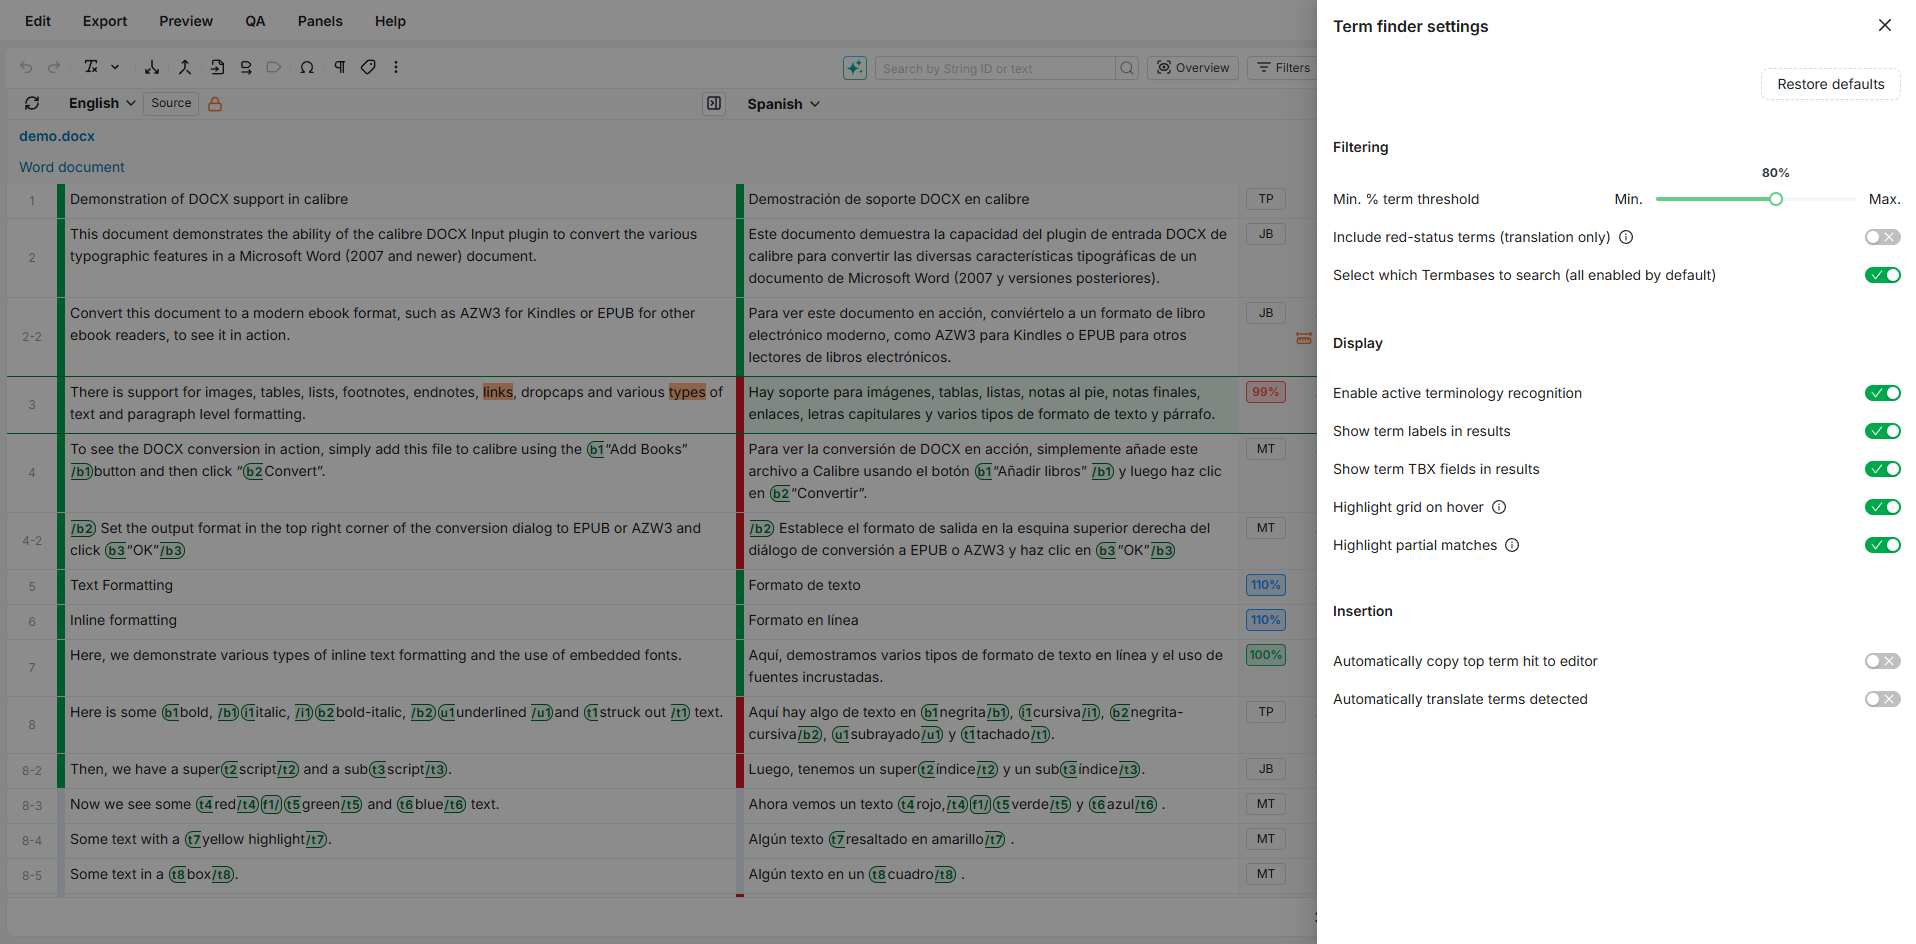
Task: Open the three-dot more options menu
Action: 396,67
